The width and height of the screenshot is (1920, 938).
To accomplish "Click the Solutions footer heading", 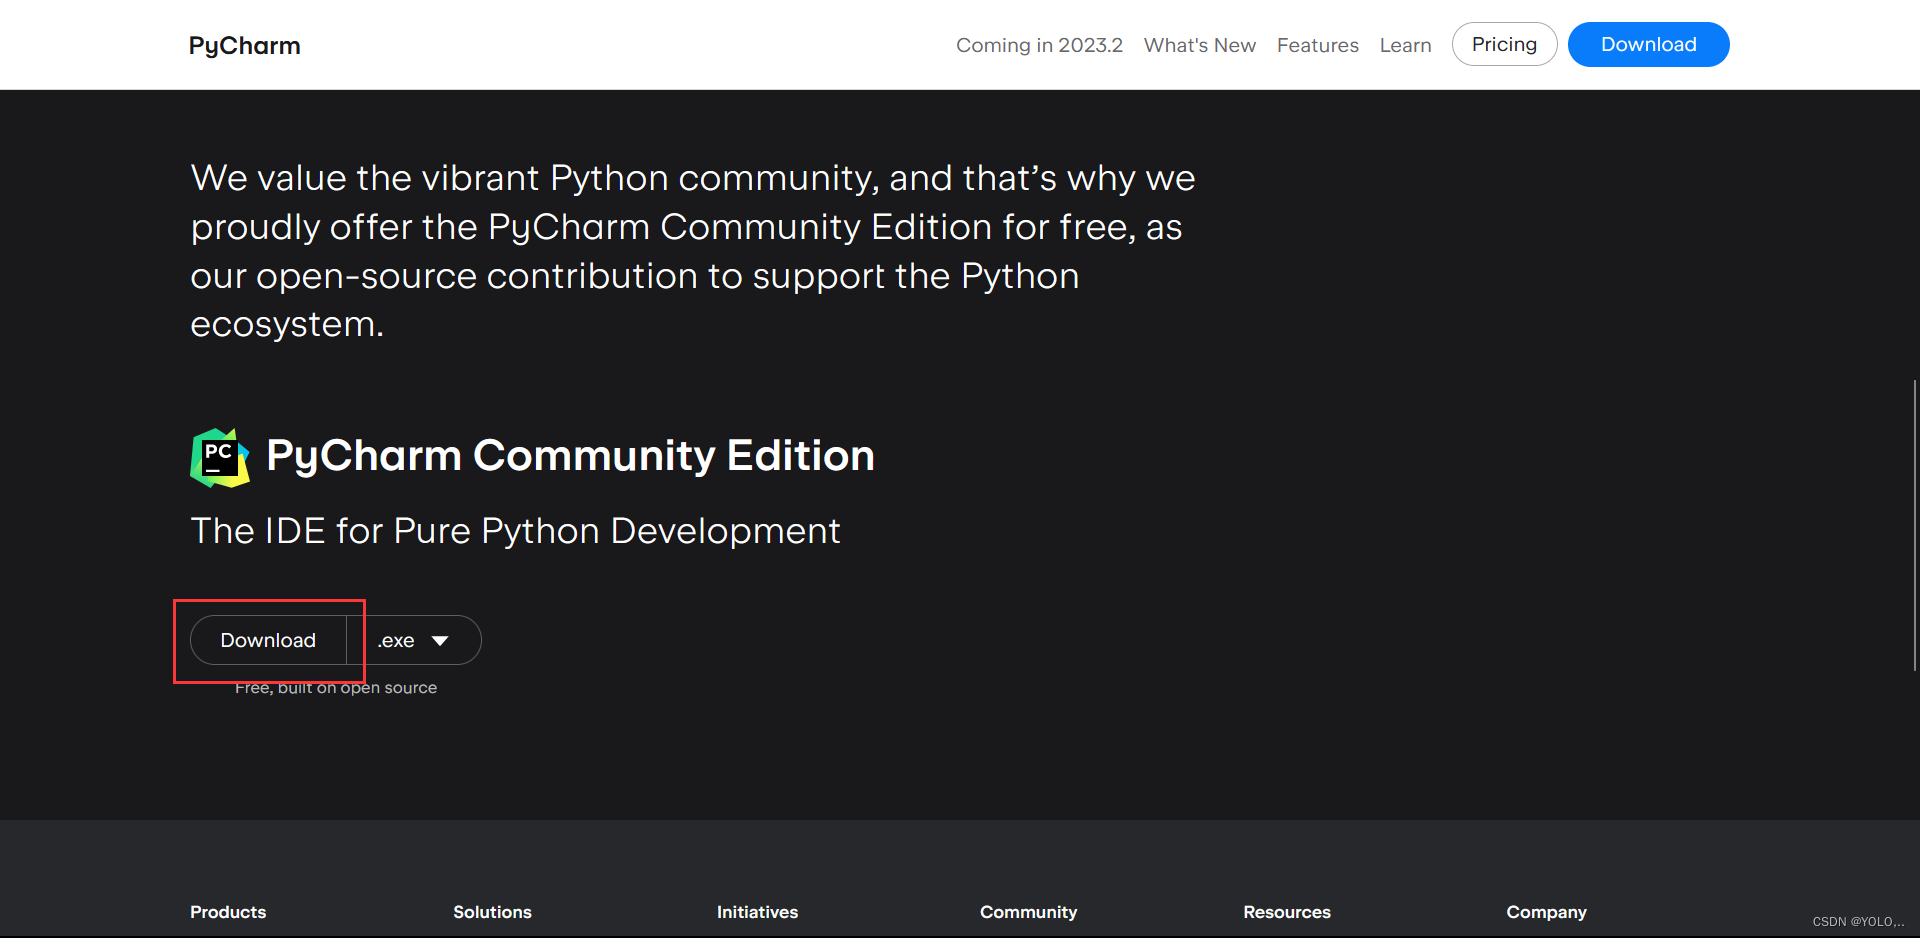I will (x=492, y=912).
